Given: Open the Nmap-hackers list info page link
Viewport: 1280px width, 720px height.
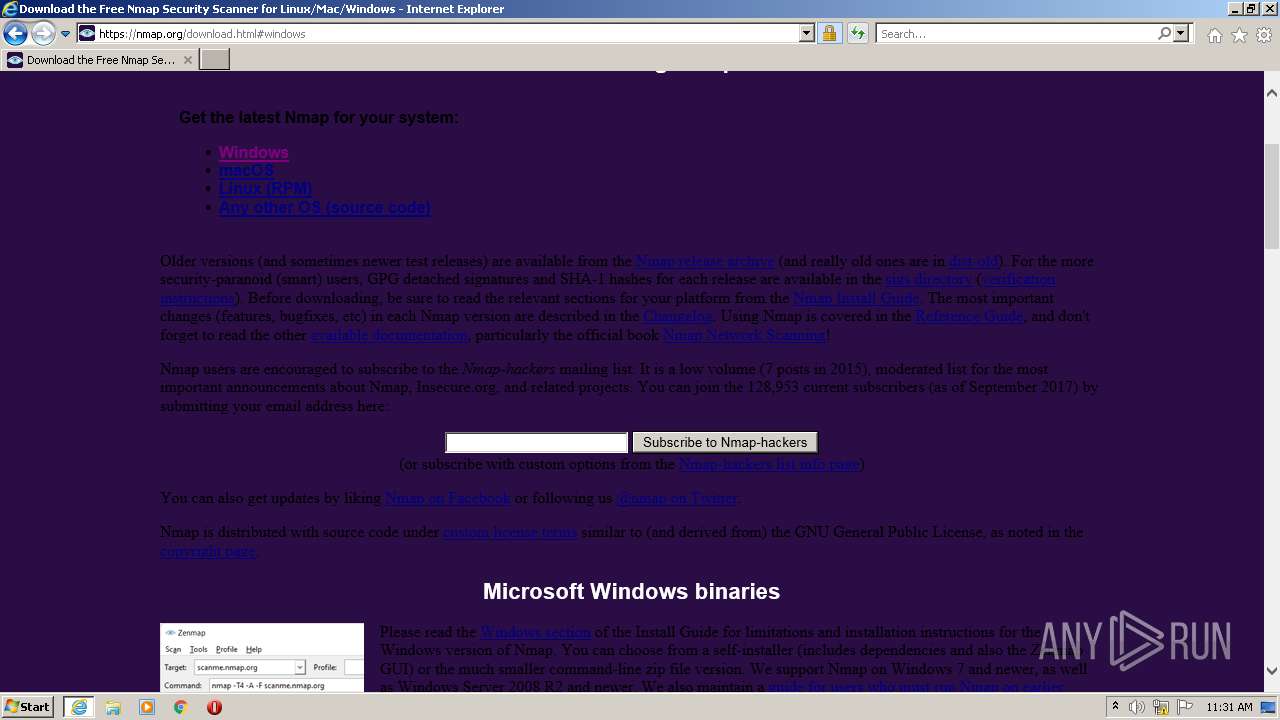Looking at the screenshot, I should pyautogui.click(x=769, y=464).
